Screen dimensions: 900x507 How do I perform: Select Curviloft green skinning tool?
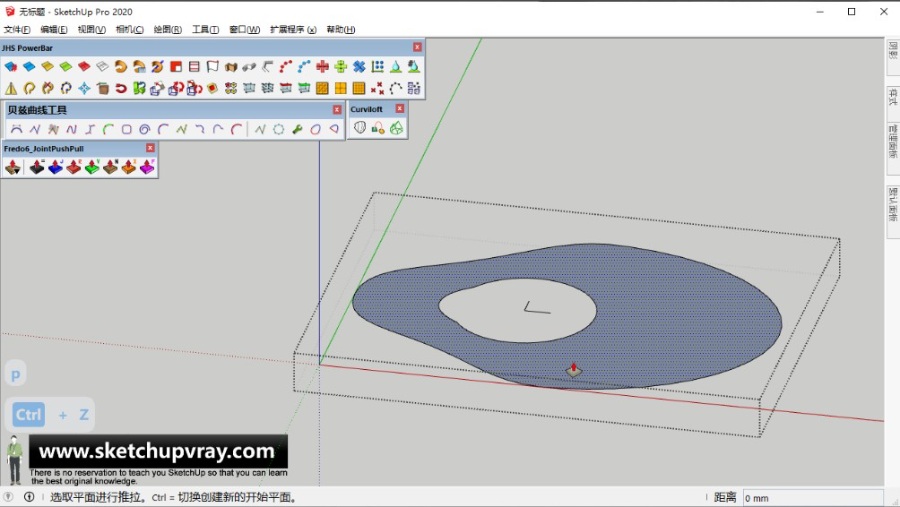pyautogui.click(x=397, y=128)
